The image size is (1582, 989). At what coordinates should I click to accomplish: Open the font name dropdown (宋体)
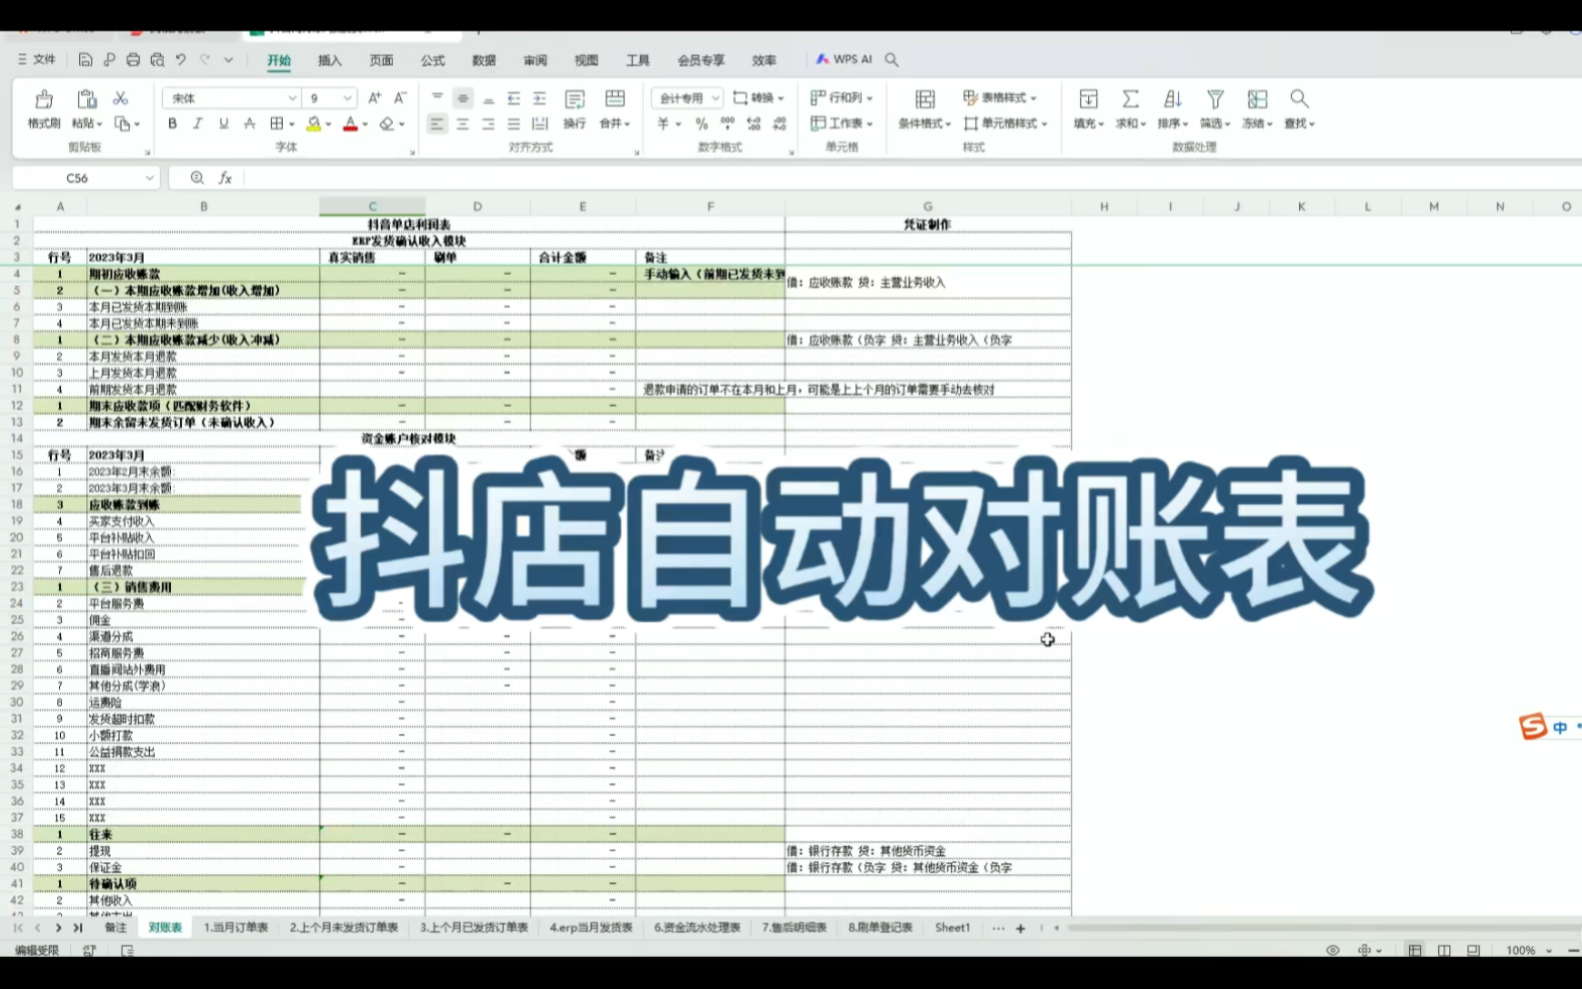pos(292,98)
